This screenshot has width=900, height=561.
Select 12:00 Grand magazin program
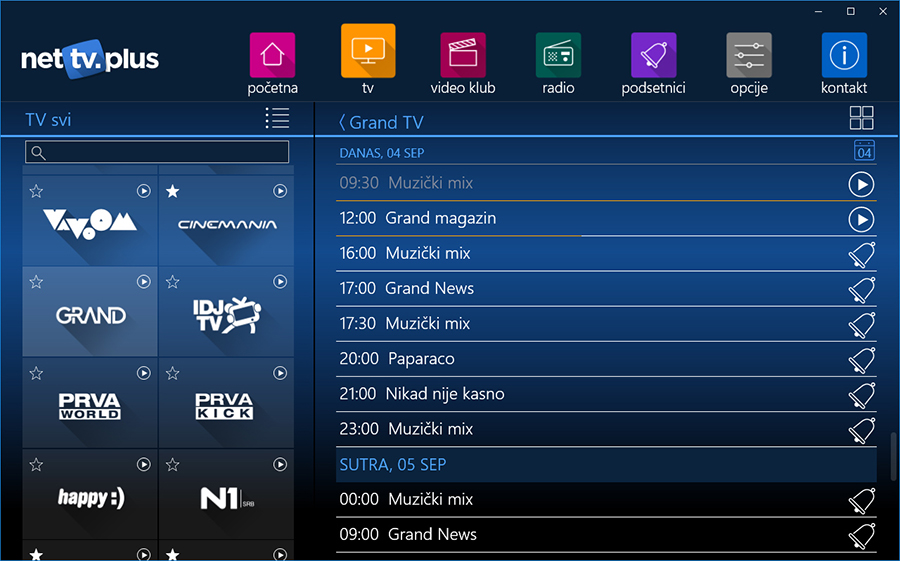(606, 219)
